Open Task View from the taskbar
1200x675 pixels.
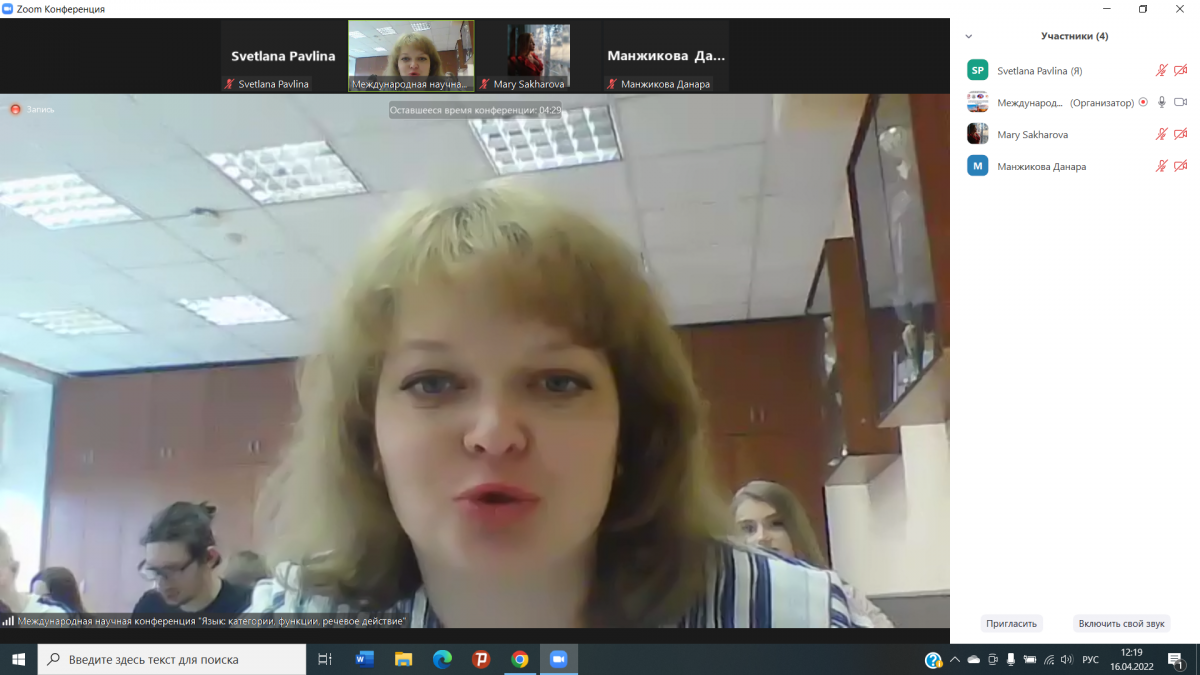pos(325,659)
